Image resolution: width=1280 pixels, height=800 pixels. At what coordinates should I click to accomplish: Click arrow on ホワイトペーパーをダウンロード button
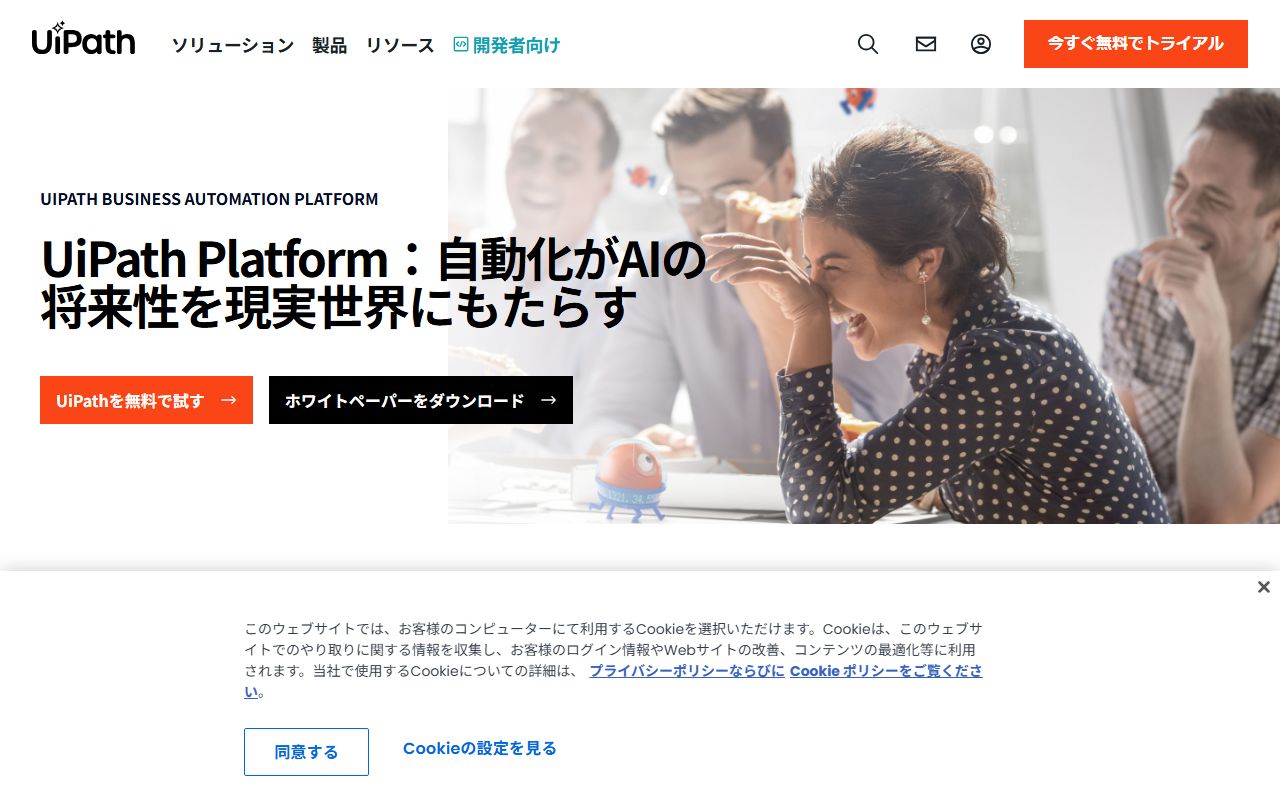[548, 400]
